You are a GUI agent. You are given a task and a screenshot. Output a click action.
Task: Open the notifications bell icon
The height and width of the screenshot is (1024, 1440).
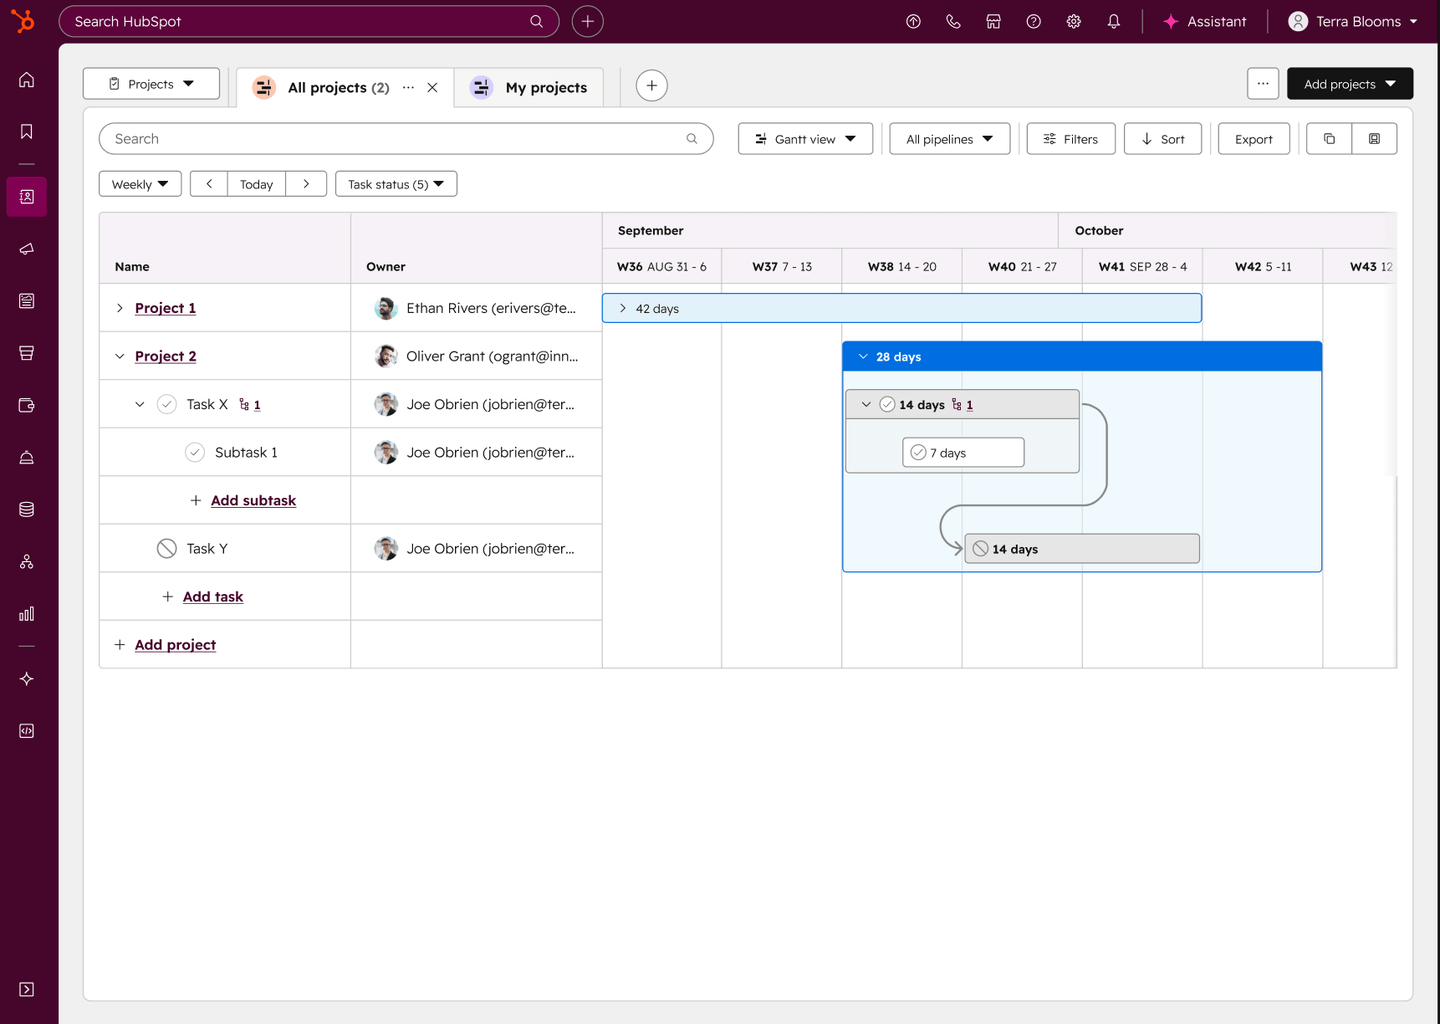[1113, 21]
